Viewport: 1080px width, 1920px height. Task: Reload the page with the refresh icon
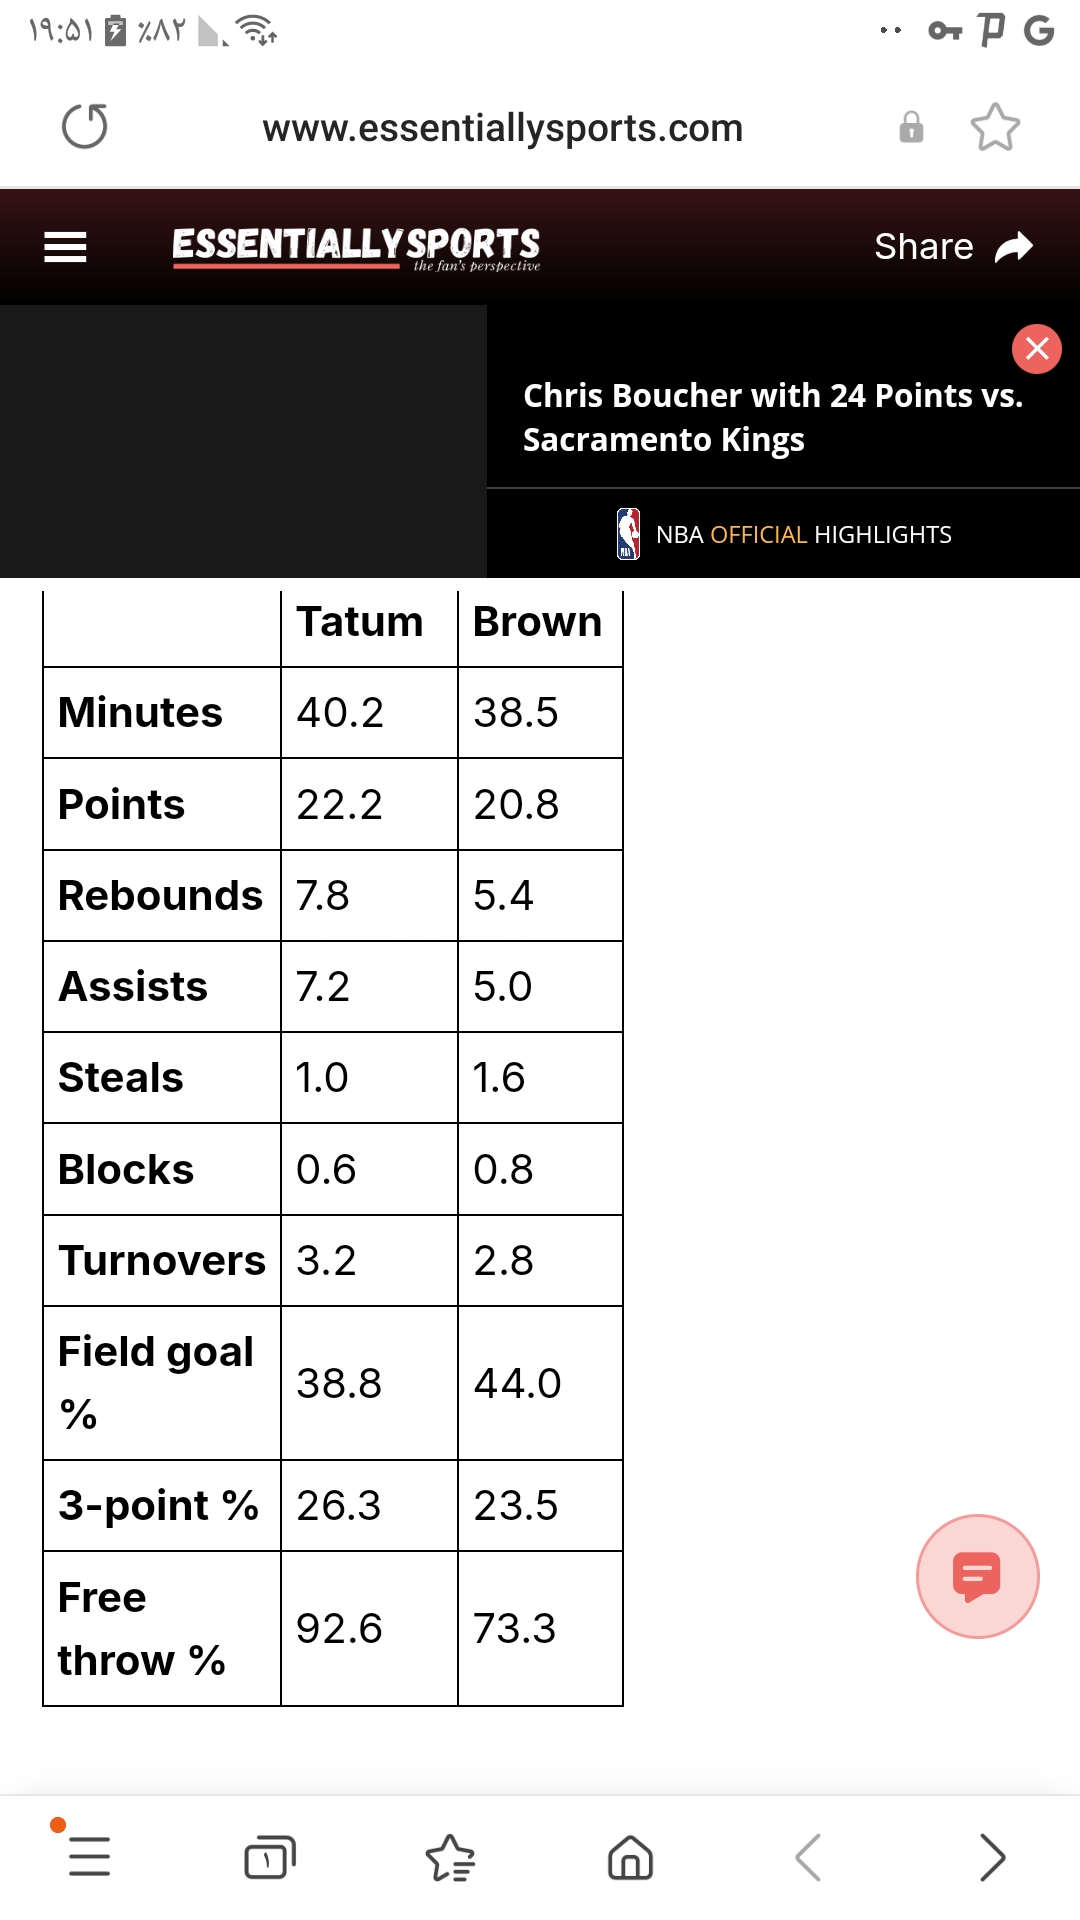tap(85, 127)
